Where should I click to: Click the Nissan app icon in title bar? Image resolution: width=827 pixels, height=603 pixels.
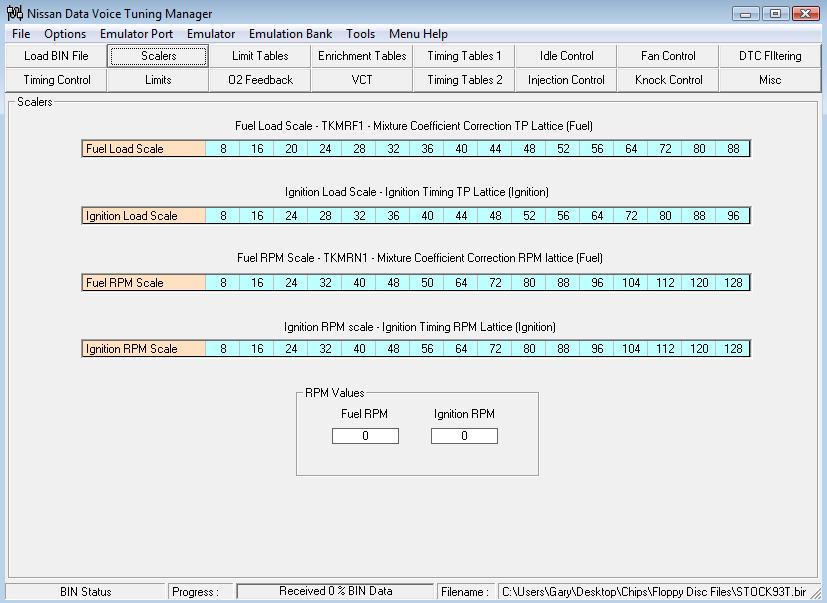(14, 14)
